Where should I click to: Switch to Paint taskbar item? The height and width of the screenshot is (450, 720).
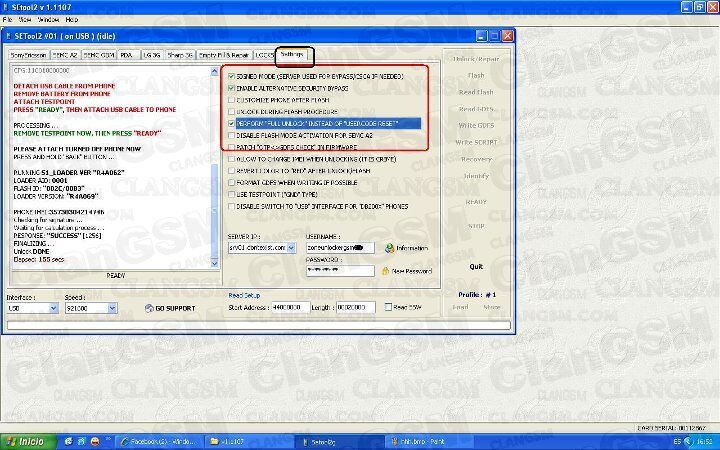427,442
